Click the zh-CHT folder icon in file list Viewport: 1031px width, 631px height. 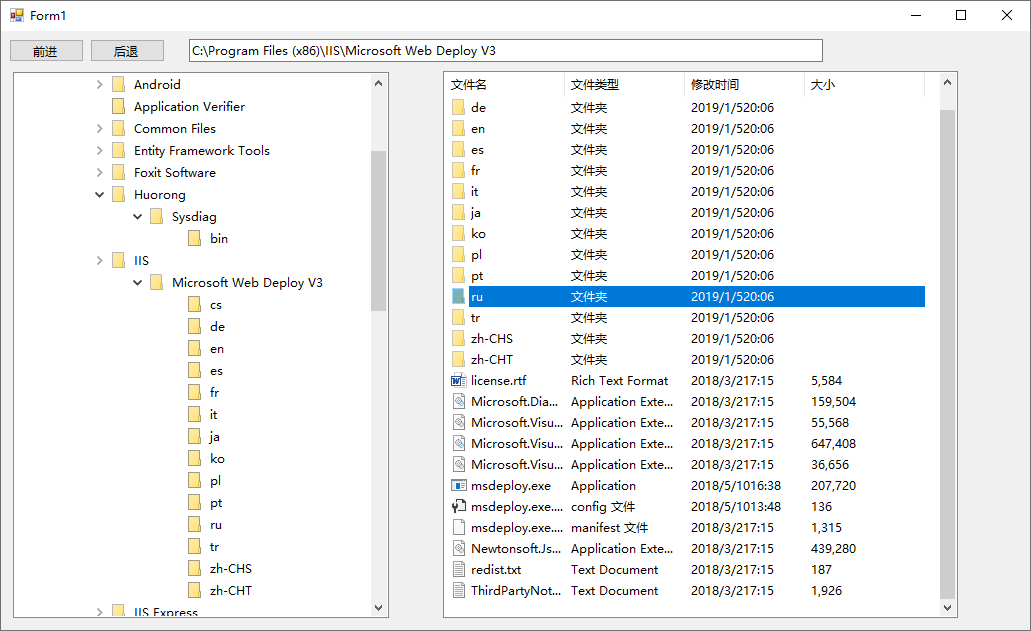tap(458, 360)
